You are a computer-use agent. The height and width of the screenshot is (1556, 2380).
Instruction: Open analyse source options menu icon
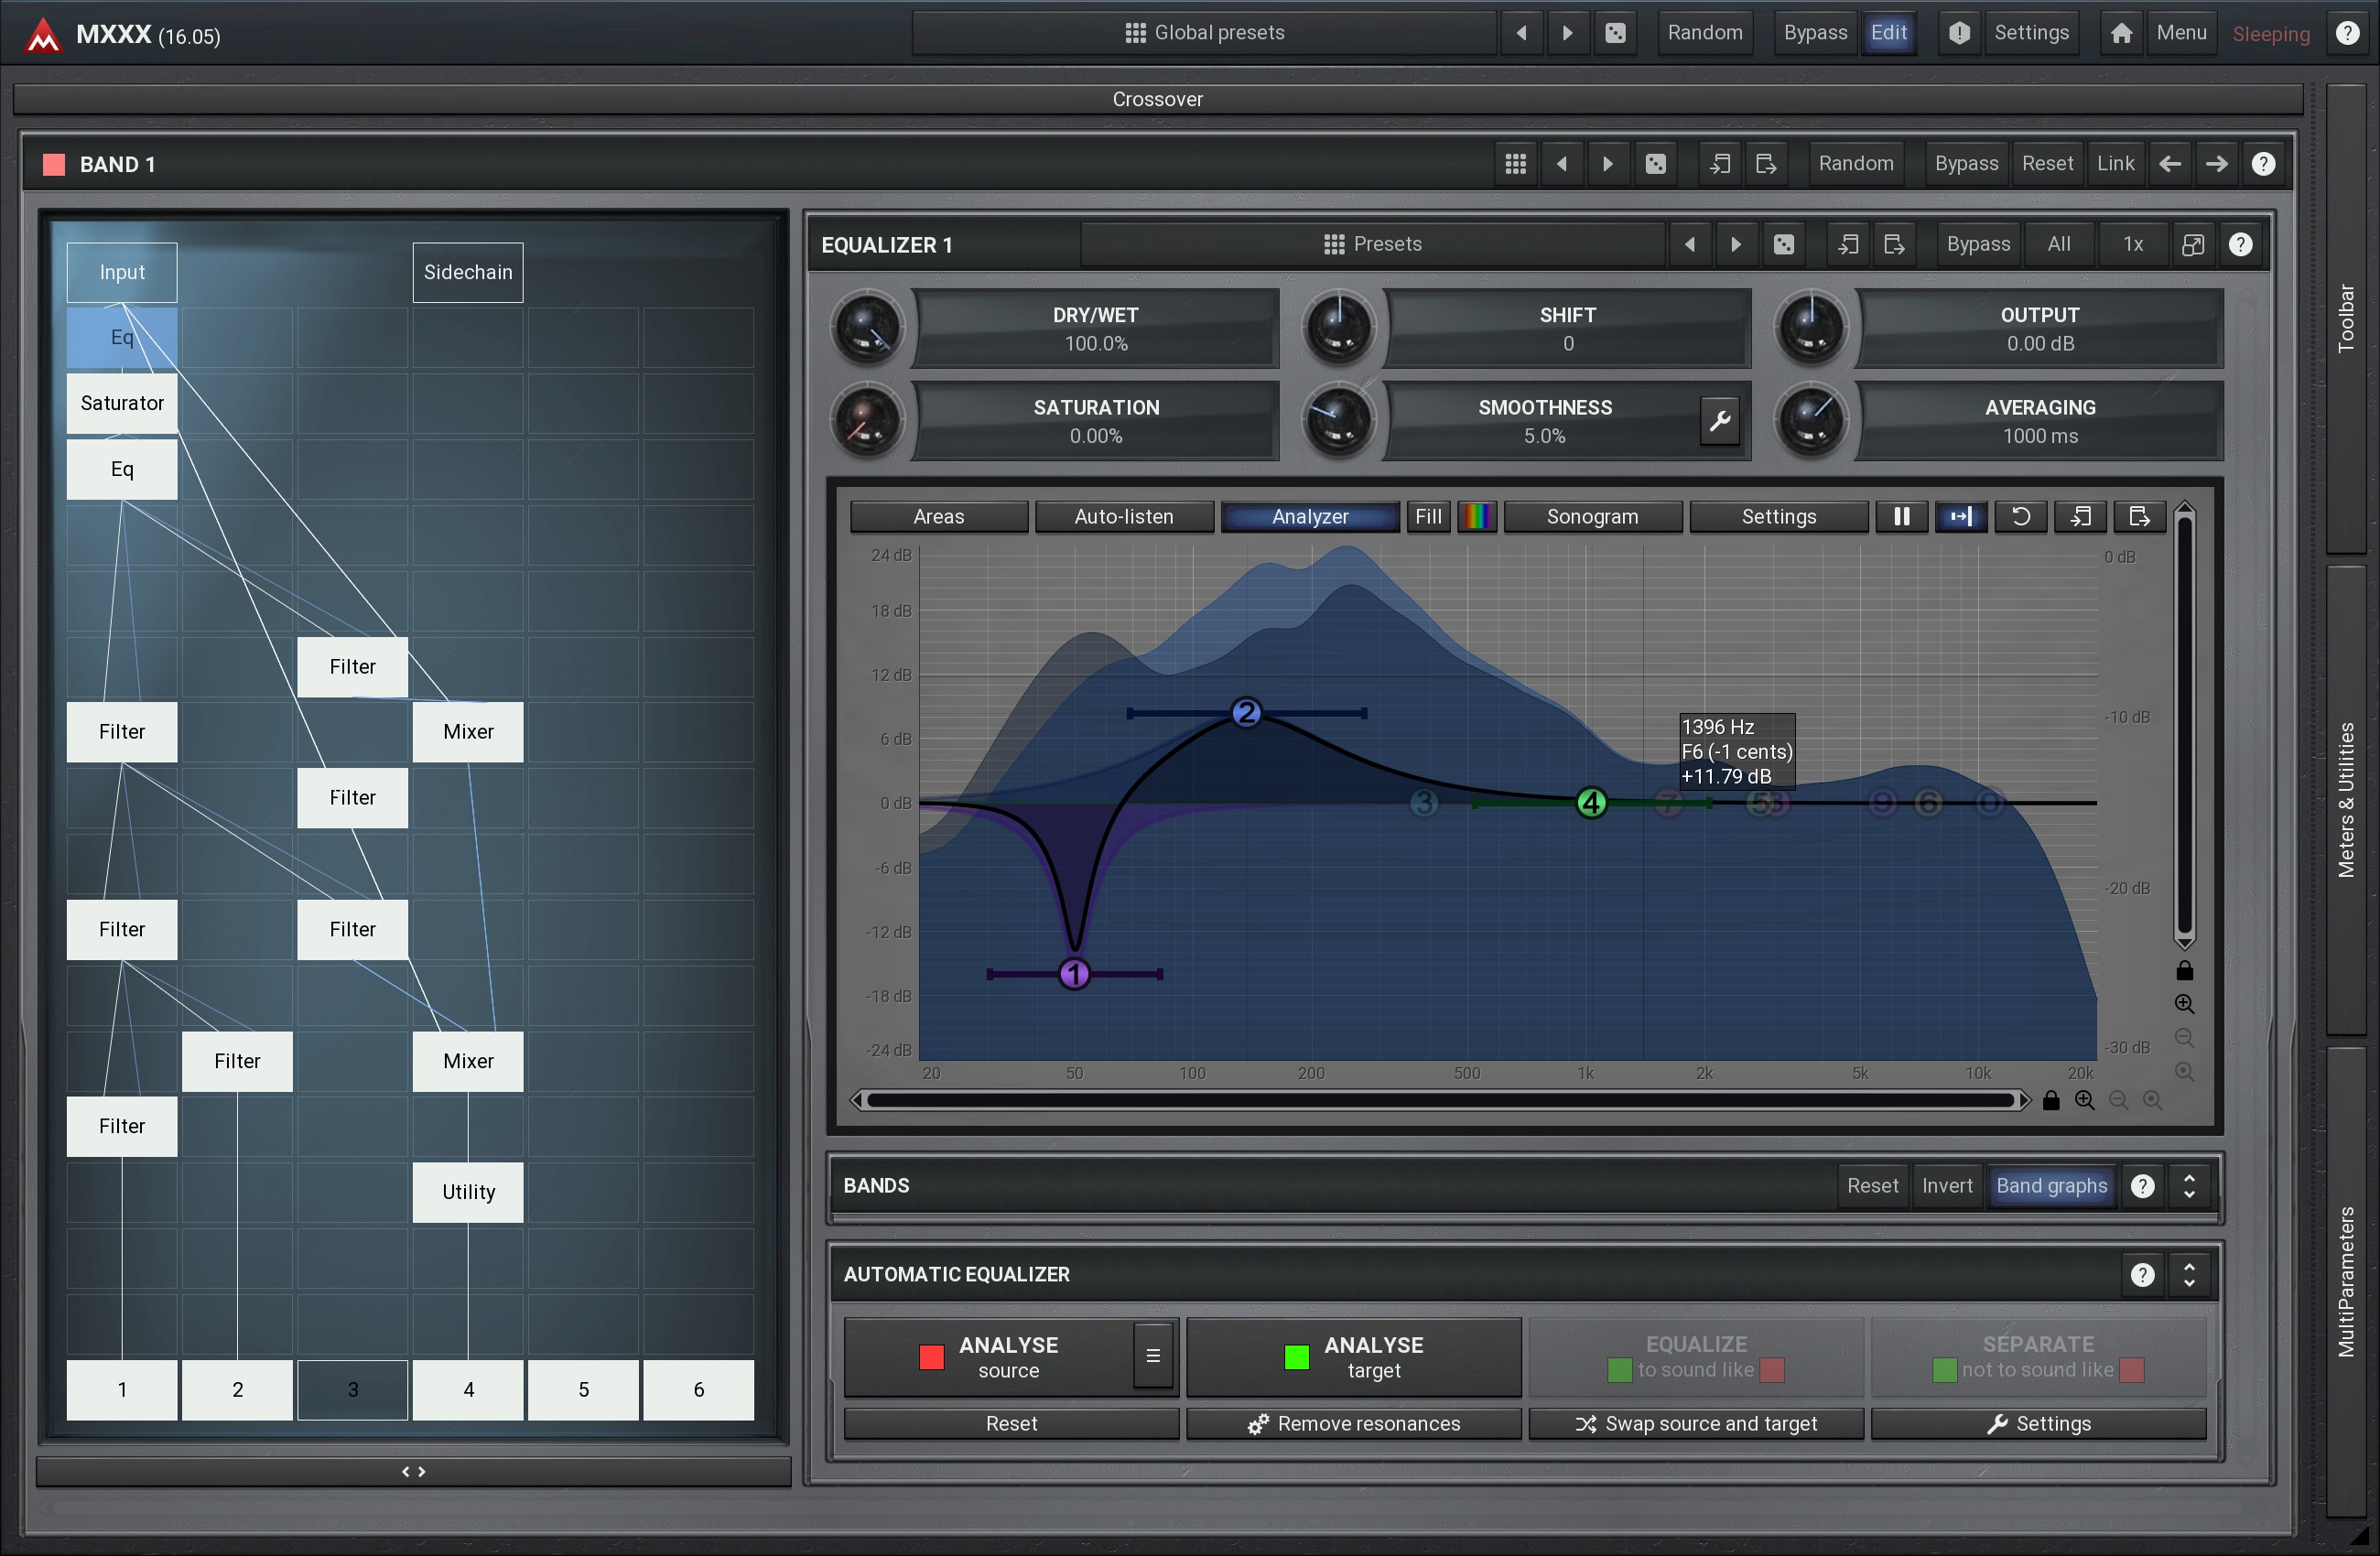(1152, 1356)
